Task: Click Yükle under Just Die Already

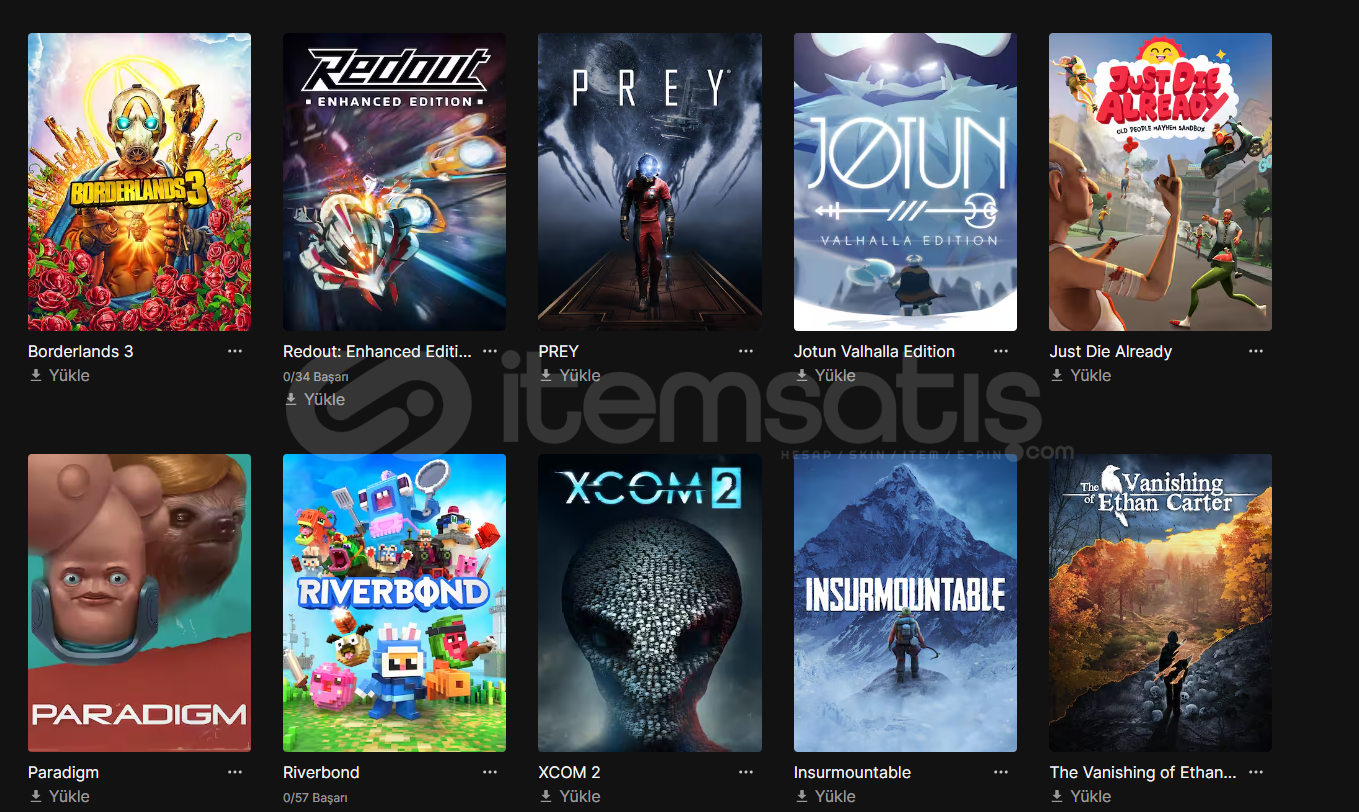Action: coord(1081,375)
